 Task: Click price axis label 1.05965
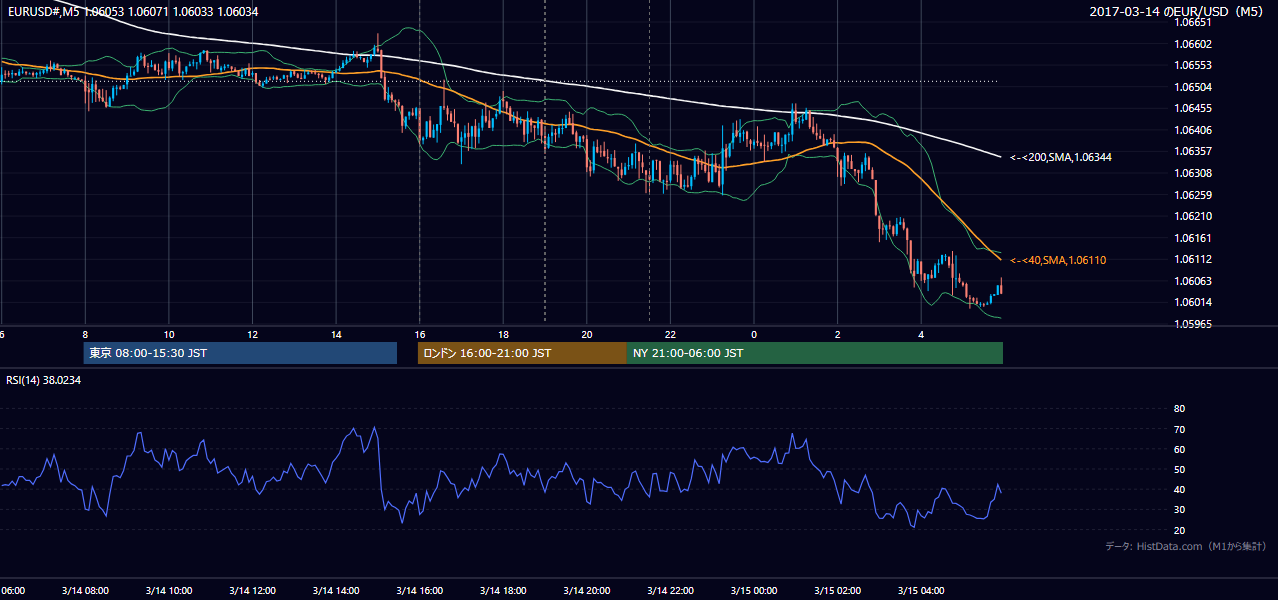point(1194,324)
